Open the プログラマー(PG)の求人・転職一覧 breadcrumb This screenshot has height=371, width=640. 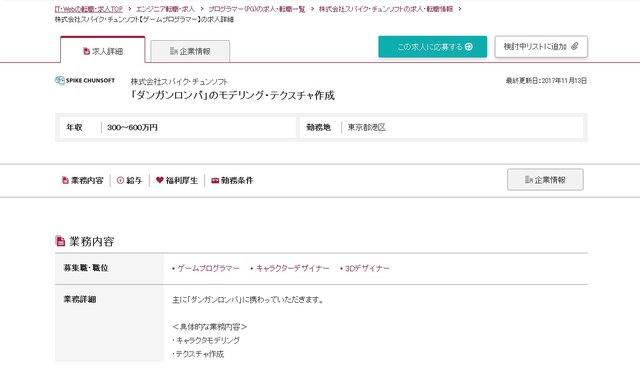(257, 9)
